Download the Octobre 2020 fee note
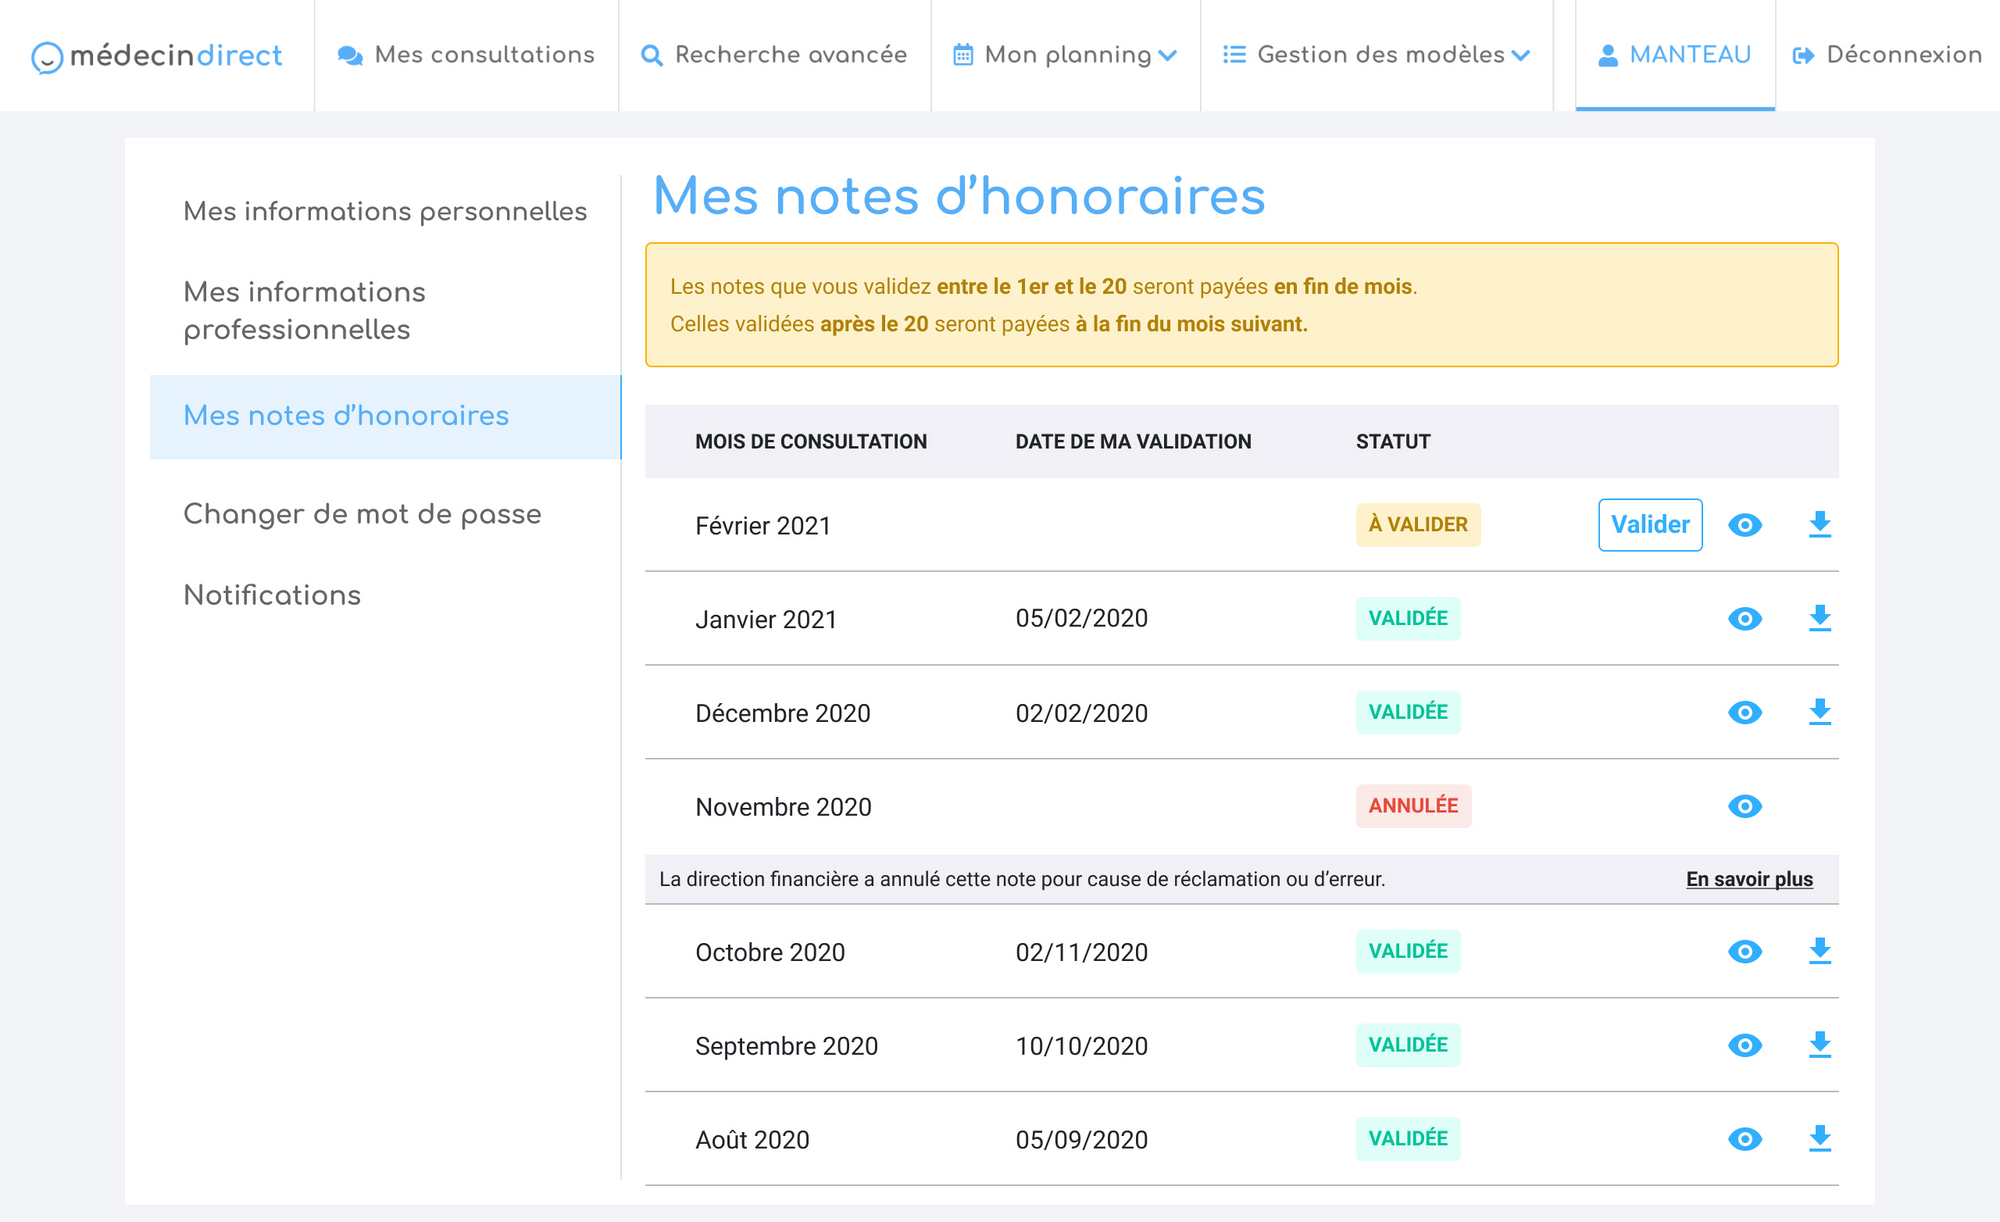Image resolution: width=2000 pixels, height=1222 pixels. pyautogui.click(x=1819, y=951)
